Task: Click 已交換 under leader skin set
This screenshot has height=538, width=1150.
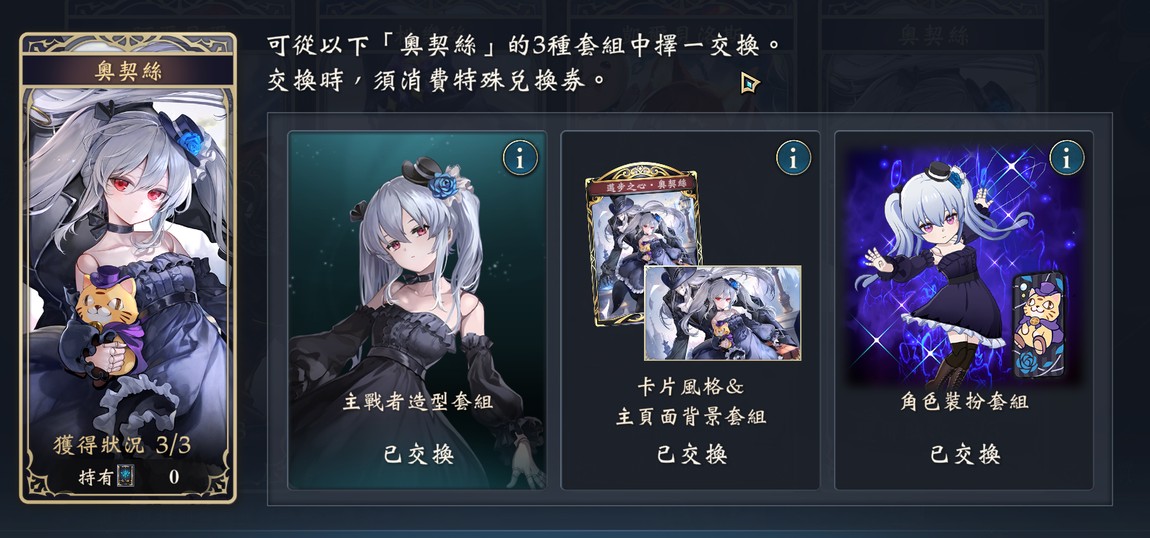Action: coord(418,454)
